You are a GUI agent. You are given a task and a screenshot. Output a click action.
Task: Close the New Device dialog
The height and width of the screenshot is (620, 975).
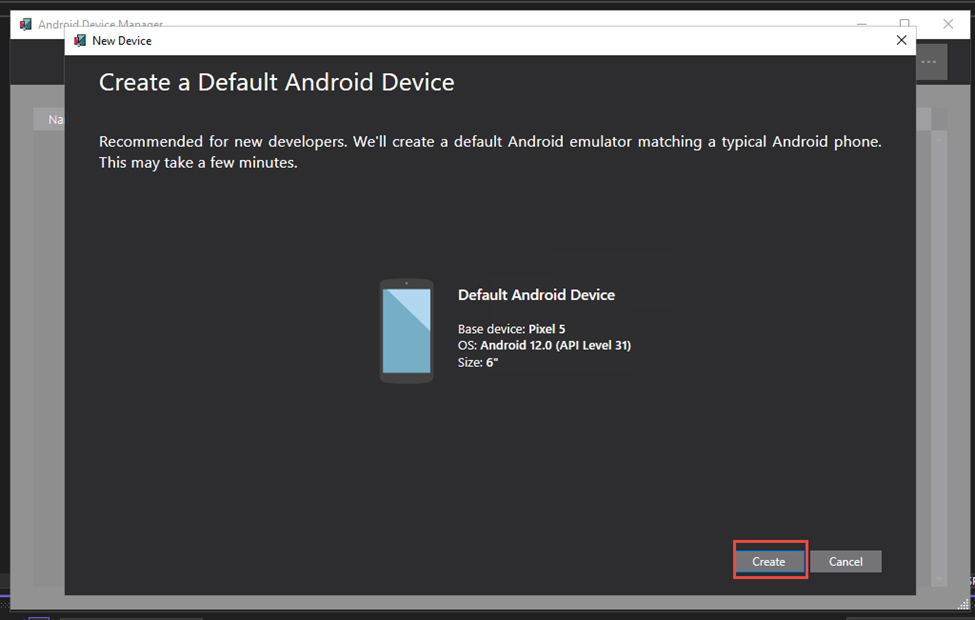901,40
